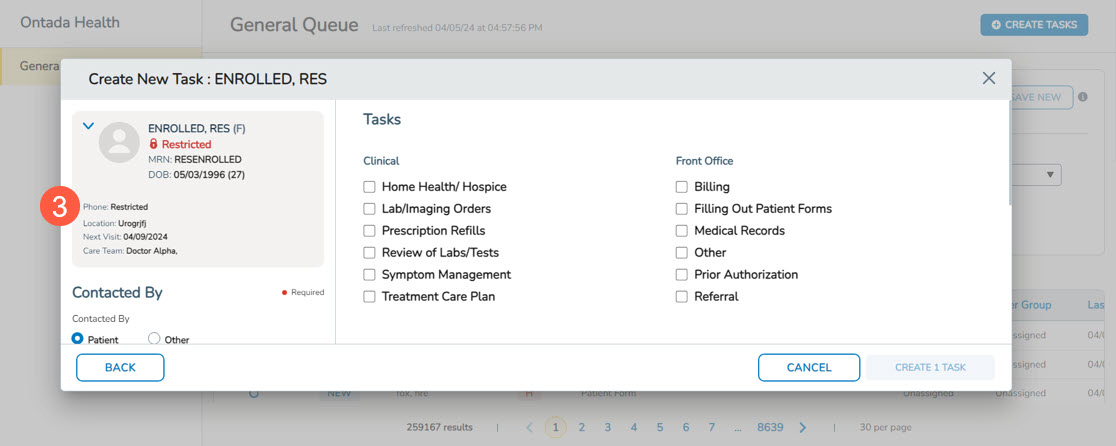
Task: Collapse the patient info chevron
Action: click(88, 126)
